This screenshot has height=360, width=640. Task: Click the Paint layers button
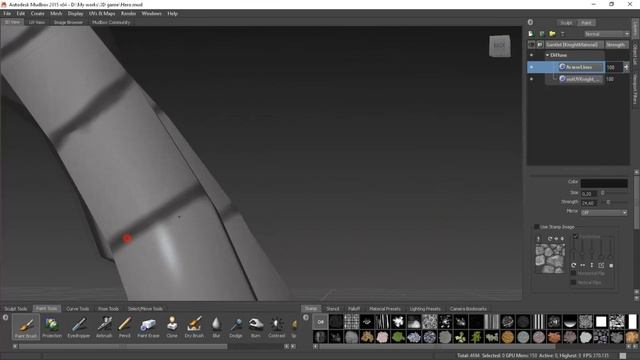[586, 22]
